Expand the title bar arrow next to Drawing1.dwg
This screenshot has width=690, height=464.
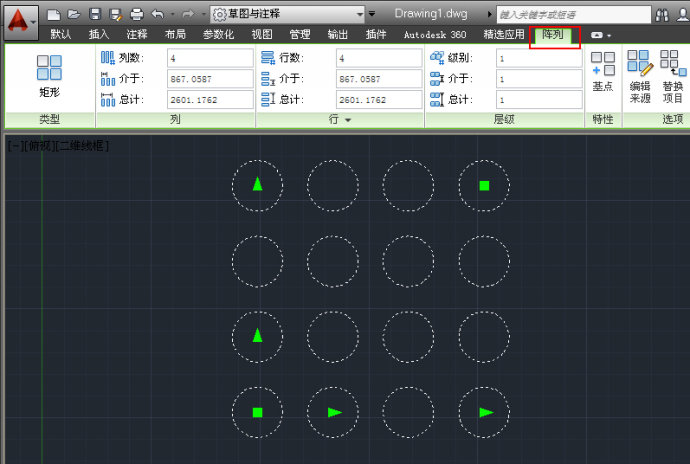(x=489, y=14)
